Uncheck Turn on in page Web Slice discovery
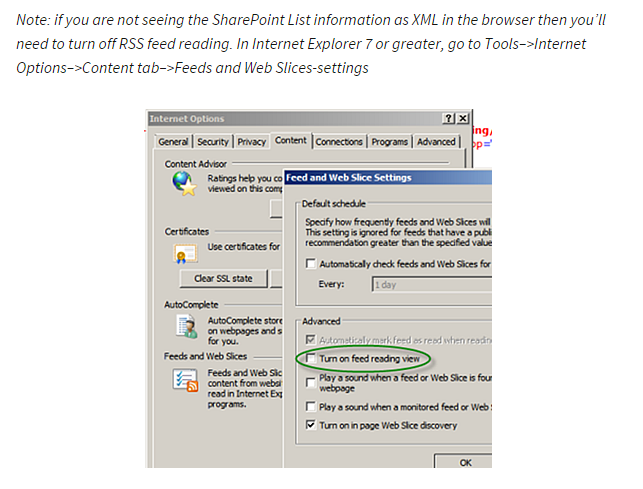Image resolution: width=643 pixels, height=489 pixels. [x=311, y=425]
